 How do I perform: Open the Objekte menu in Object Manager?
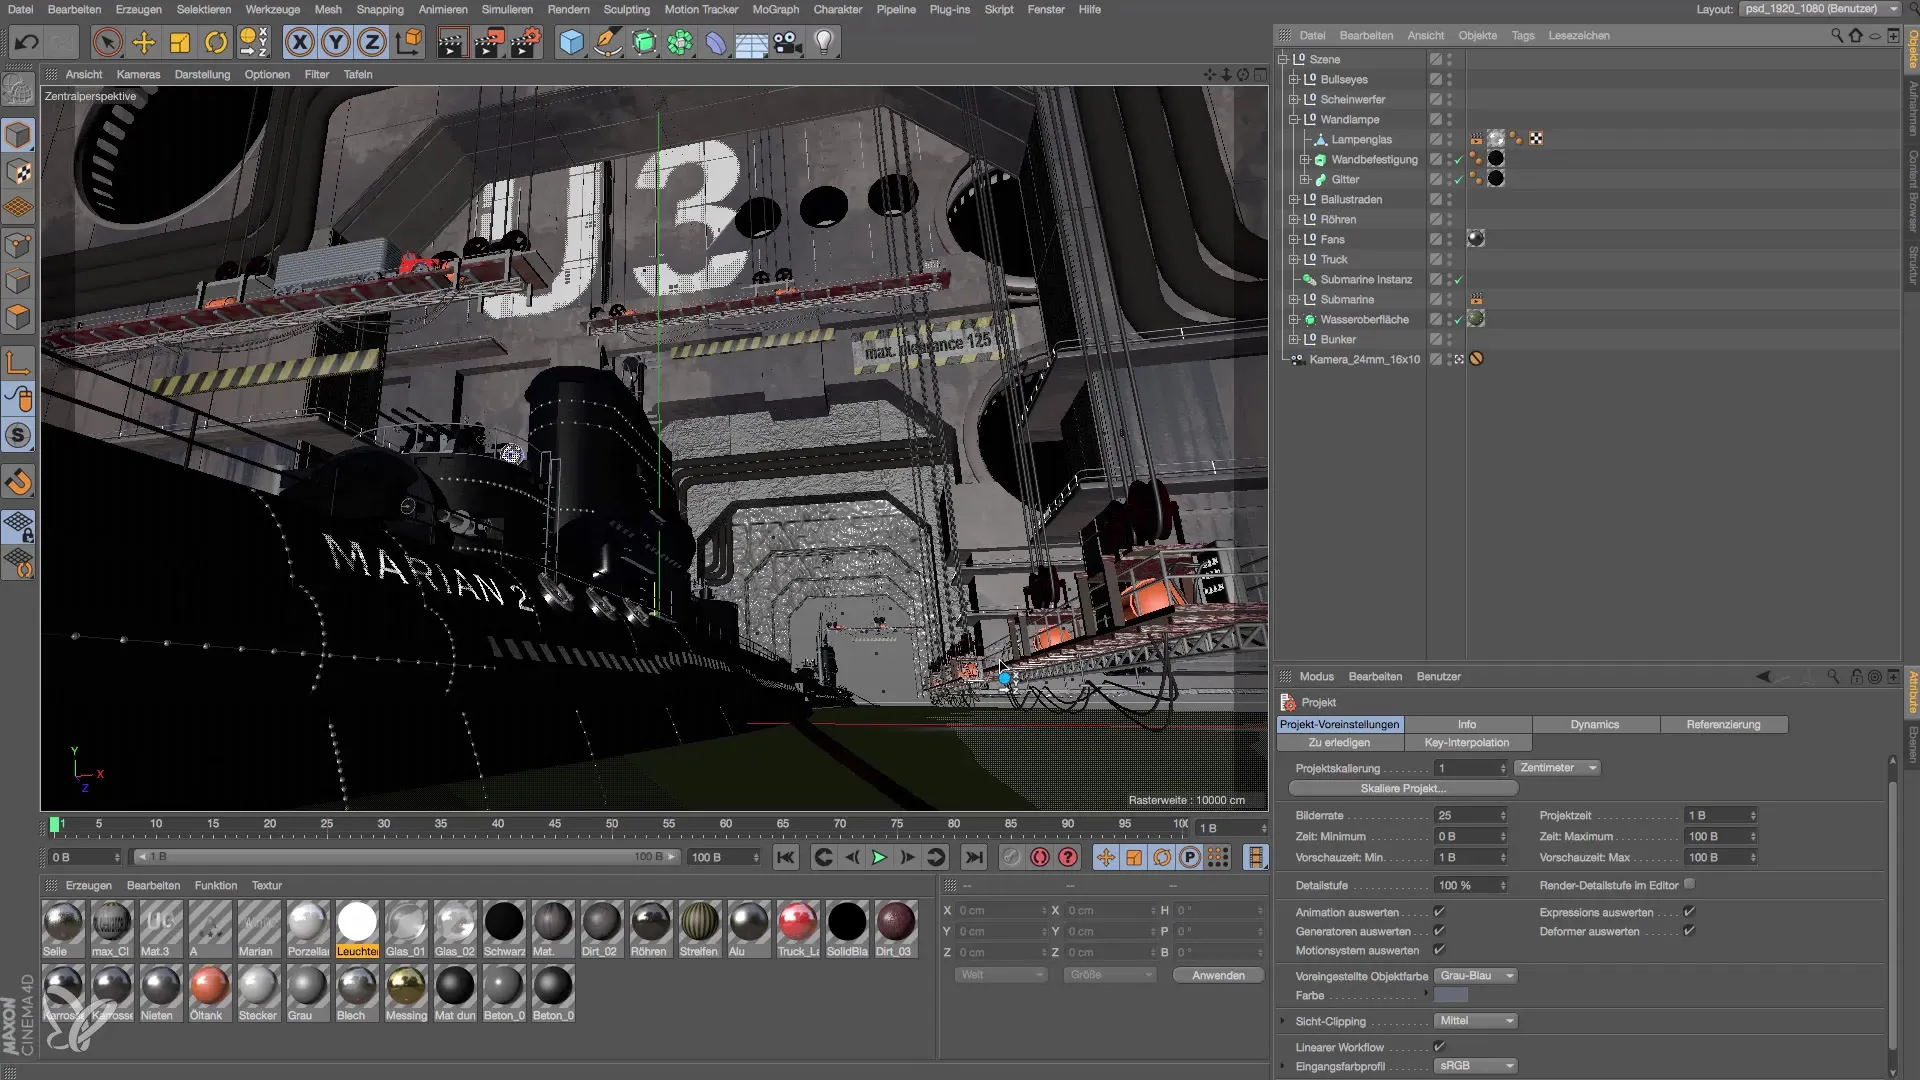(1477, 35)
